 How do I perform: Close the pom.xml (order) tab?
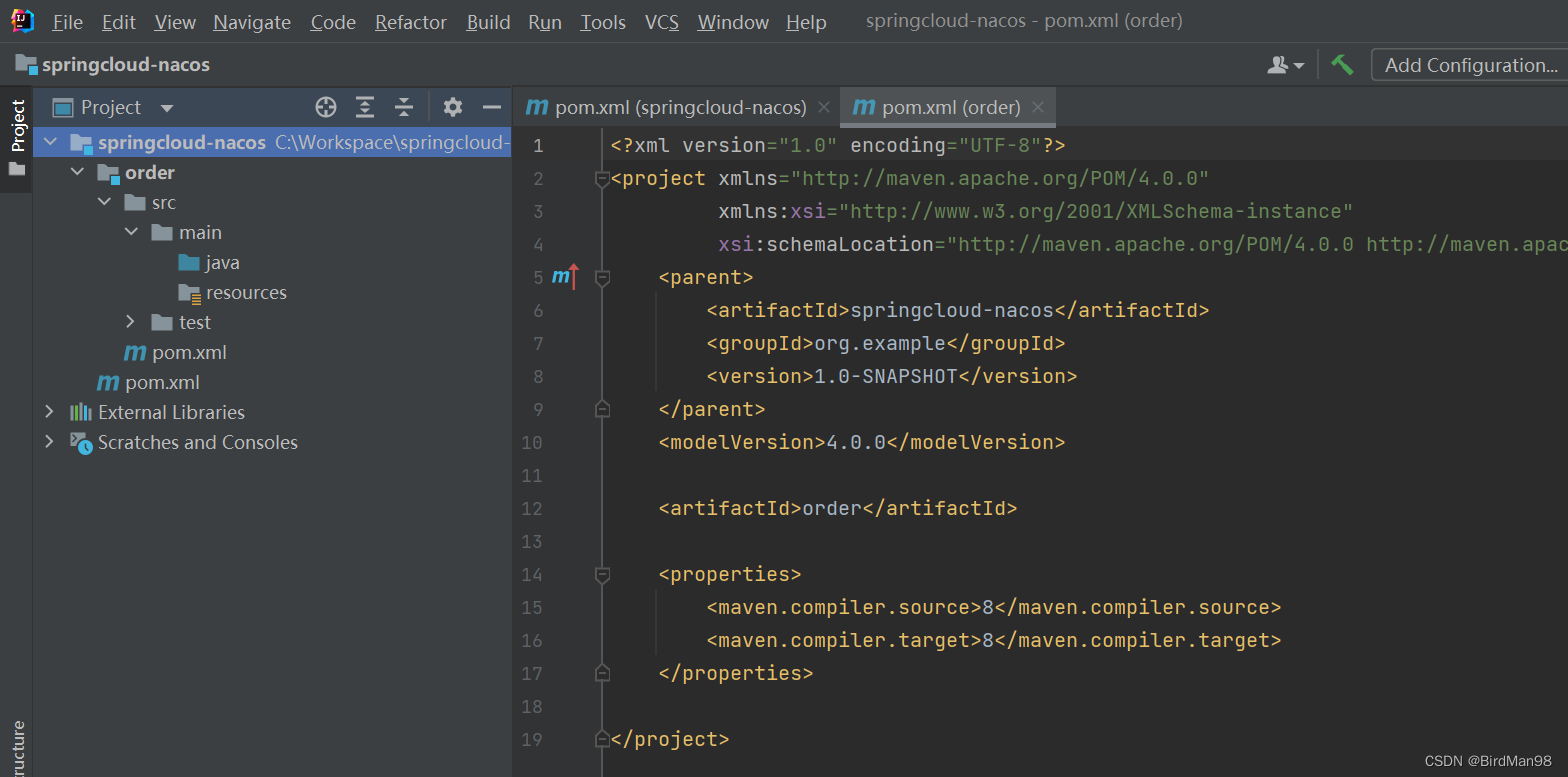coord(1038,107)
